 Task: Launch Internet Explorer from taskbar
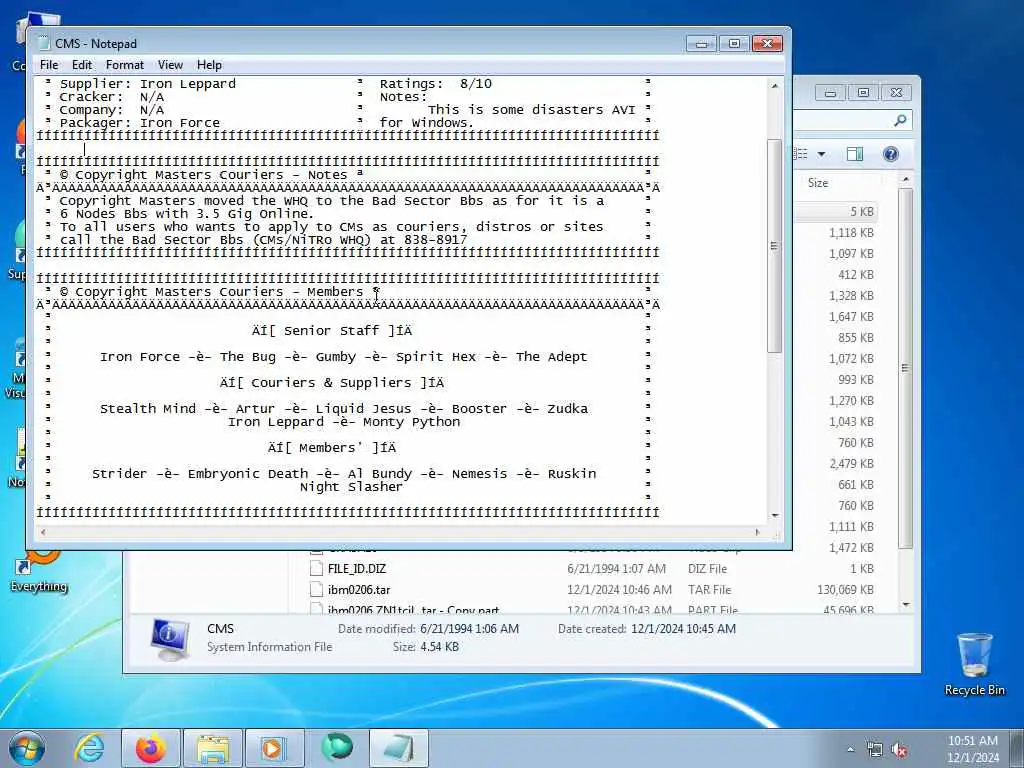pos(89,748)
